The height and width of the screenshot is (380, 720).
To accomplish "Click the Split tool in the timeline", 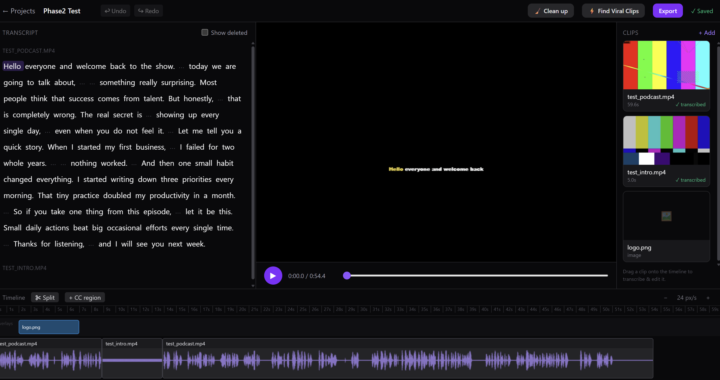I will pyautogui.click(x=45, y=298).
